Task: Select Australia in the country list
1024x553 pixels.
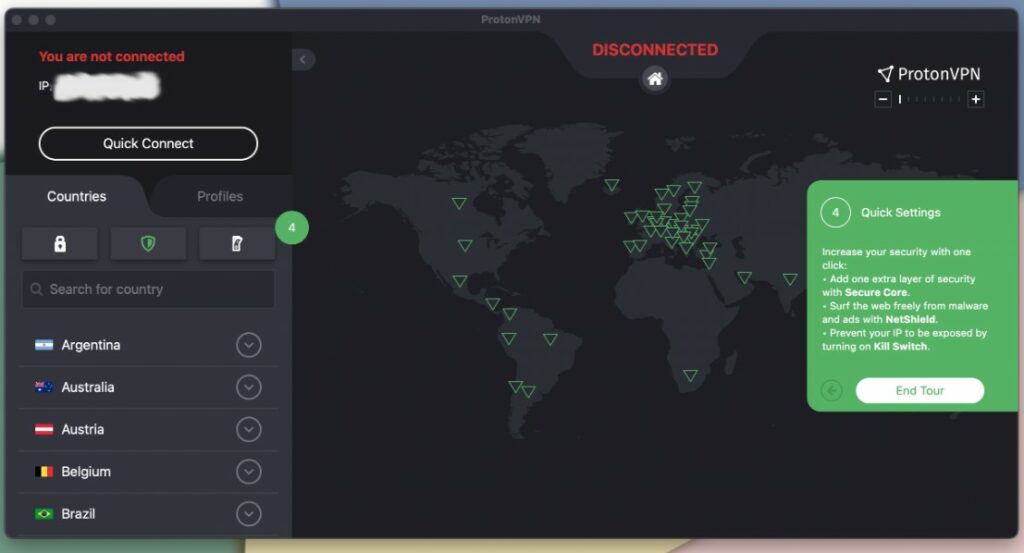Action: [148, 388]
